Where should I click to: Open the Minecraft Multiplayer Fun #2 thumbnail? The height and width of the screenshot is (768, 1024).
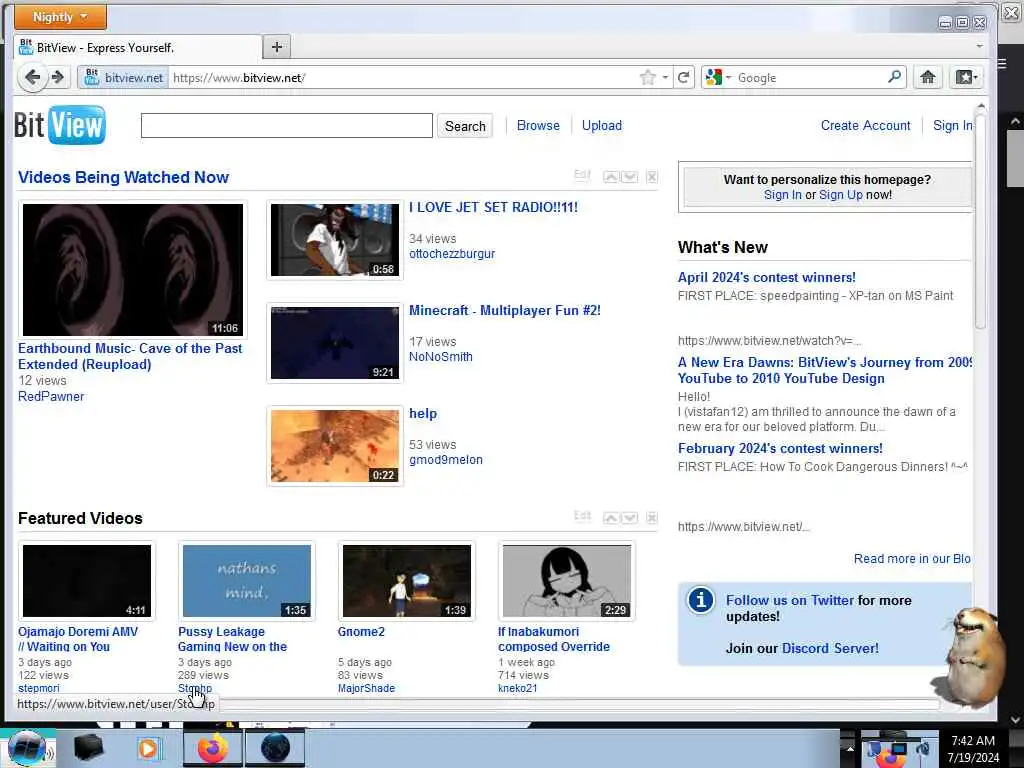(x=334, y=343)
